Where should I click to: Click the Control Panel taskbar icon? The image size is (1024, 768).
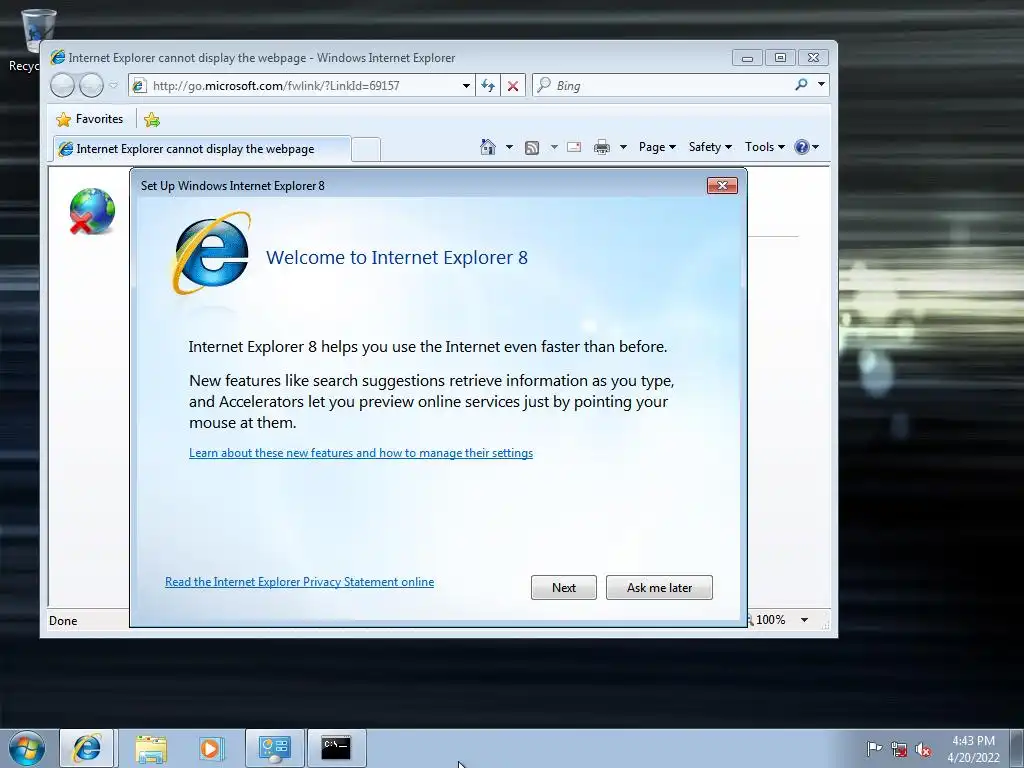pos(274,748)
